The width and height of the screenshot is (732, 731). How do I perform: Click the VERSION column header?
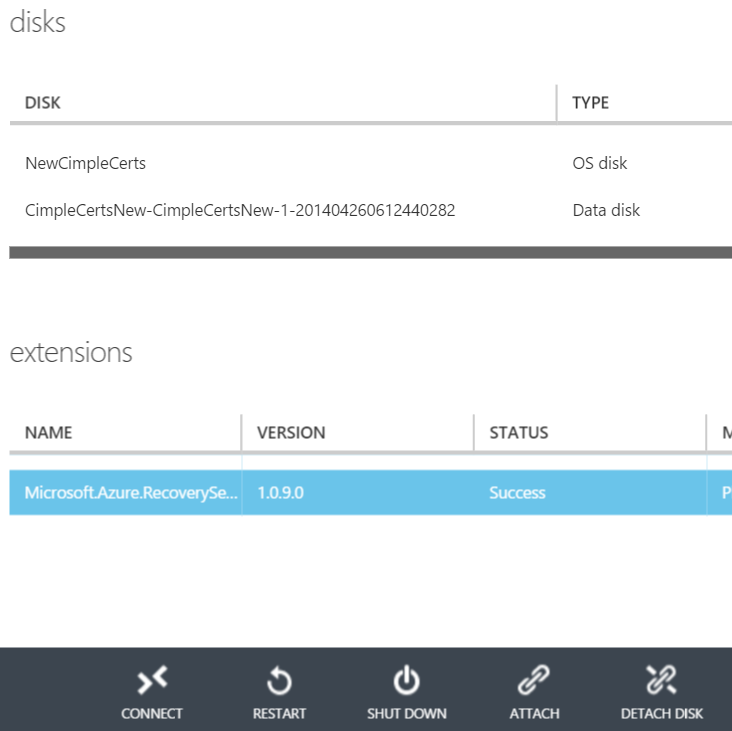[291, 433]
